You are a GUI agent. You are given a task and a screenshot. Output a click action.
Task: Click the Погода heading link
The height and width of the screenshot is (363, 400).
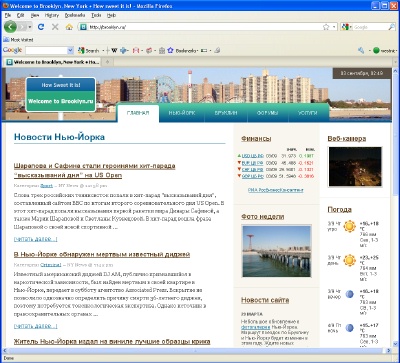click(x=339, y=210)
